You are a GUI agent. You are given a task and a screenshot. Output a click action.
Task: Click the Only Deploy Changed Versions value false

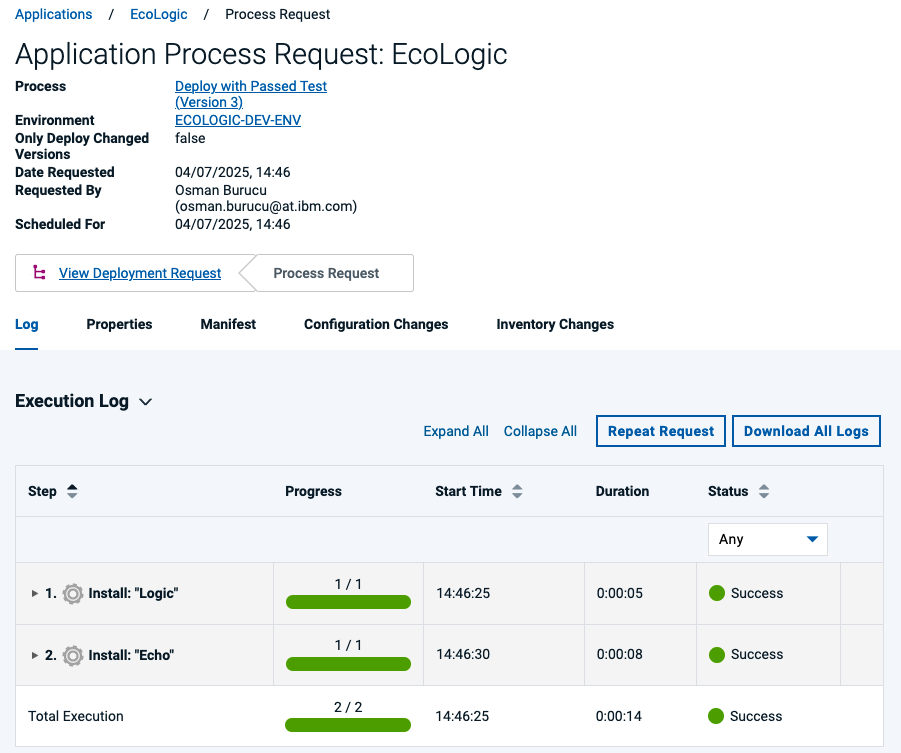(x=190, y=138)
